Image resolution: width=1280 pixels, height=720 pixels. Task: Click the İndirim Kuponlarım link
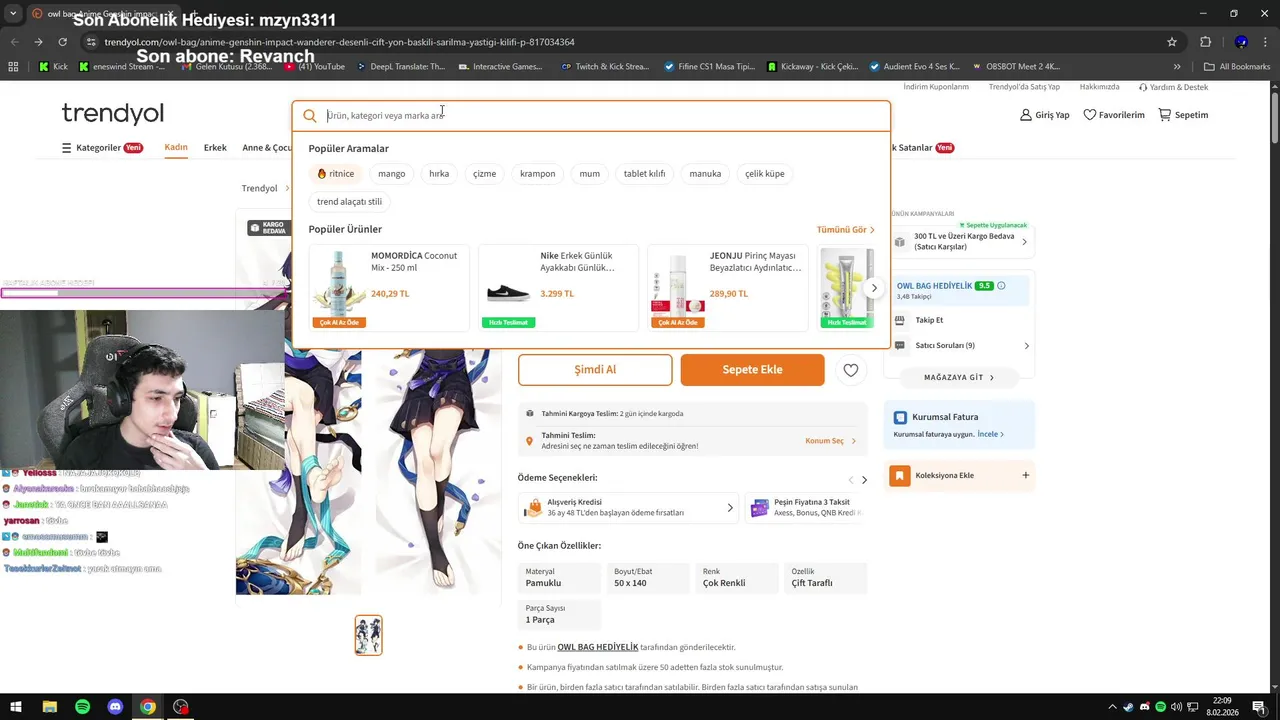(x=936, y=87)
